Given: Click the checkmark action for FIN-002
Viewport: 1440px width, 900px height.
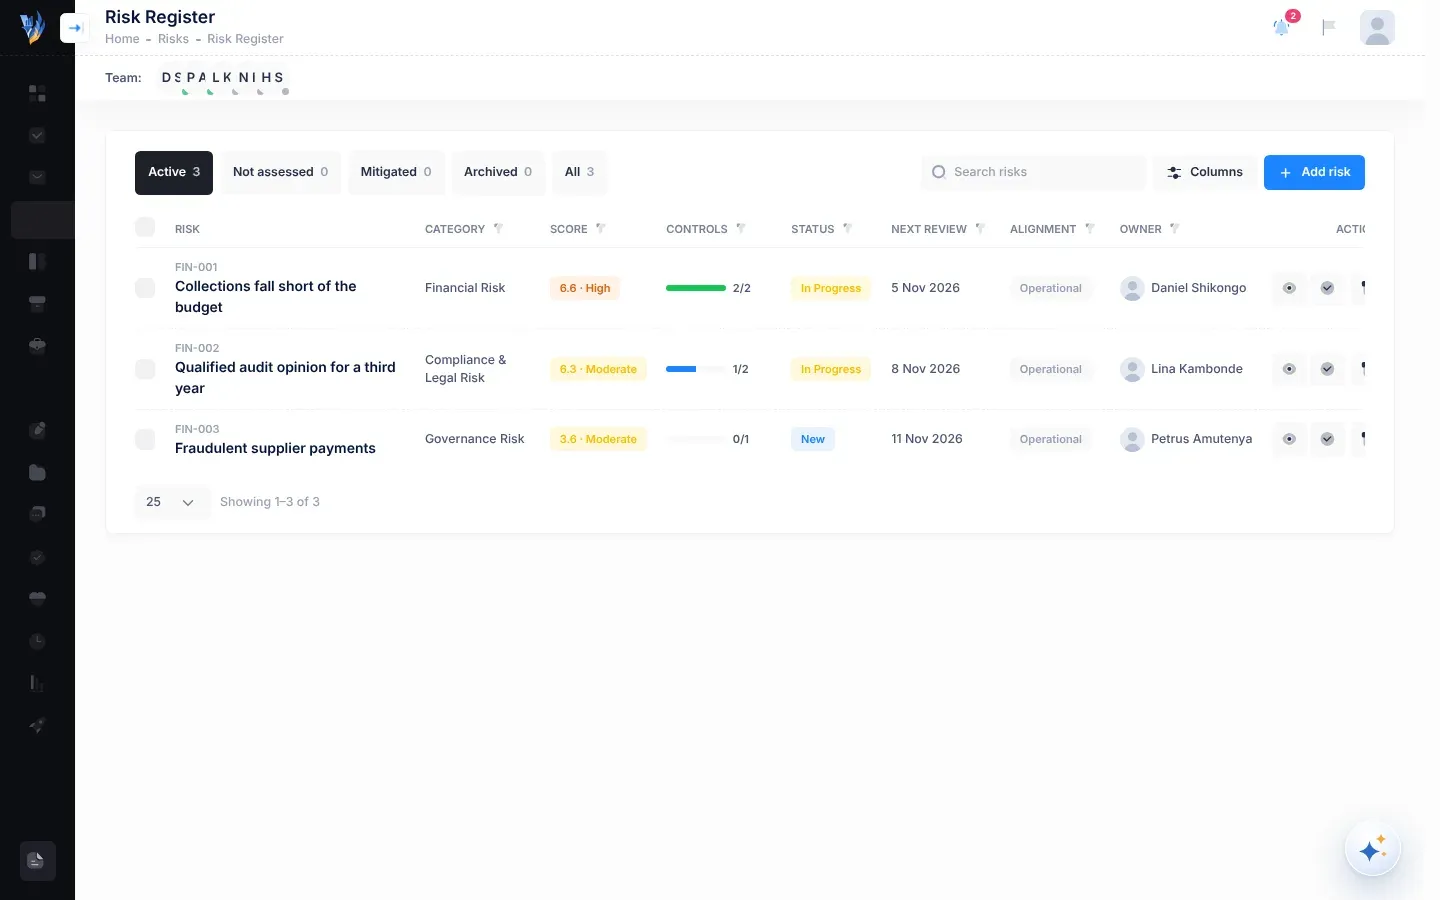Looking at the screenshot, I should coord(1327,369).
